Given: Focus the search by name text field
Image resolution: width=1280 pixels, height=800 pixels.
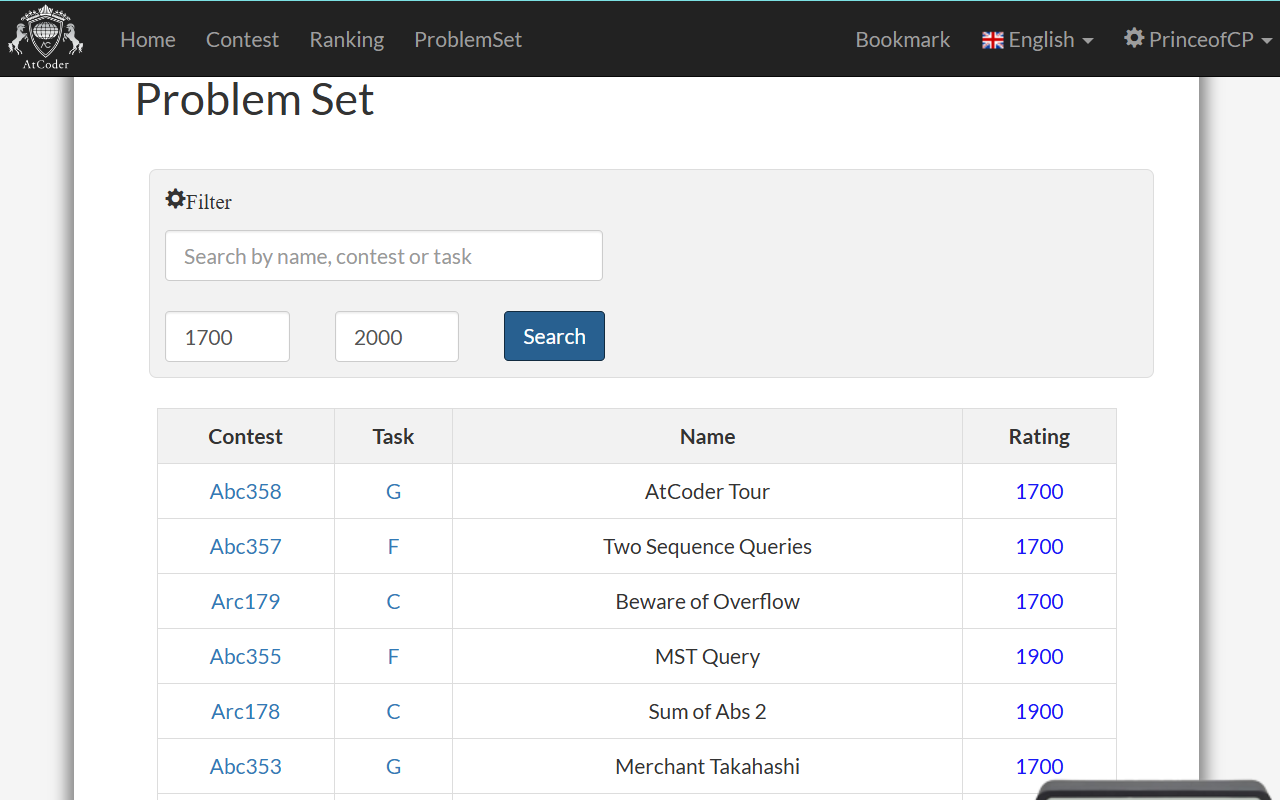Looking at the screenshot, I should click(x=383, y=256).
